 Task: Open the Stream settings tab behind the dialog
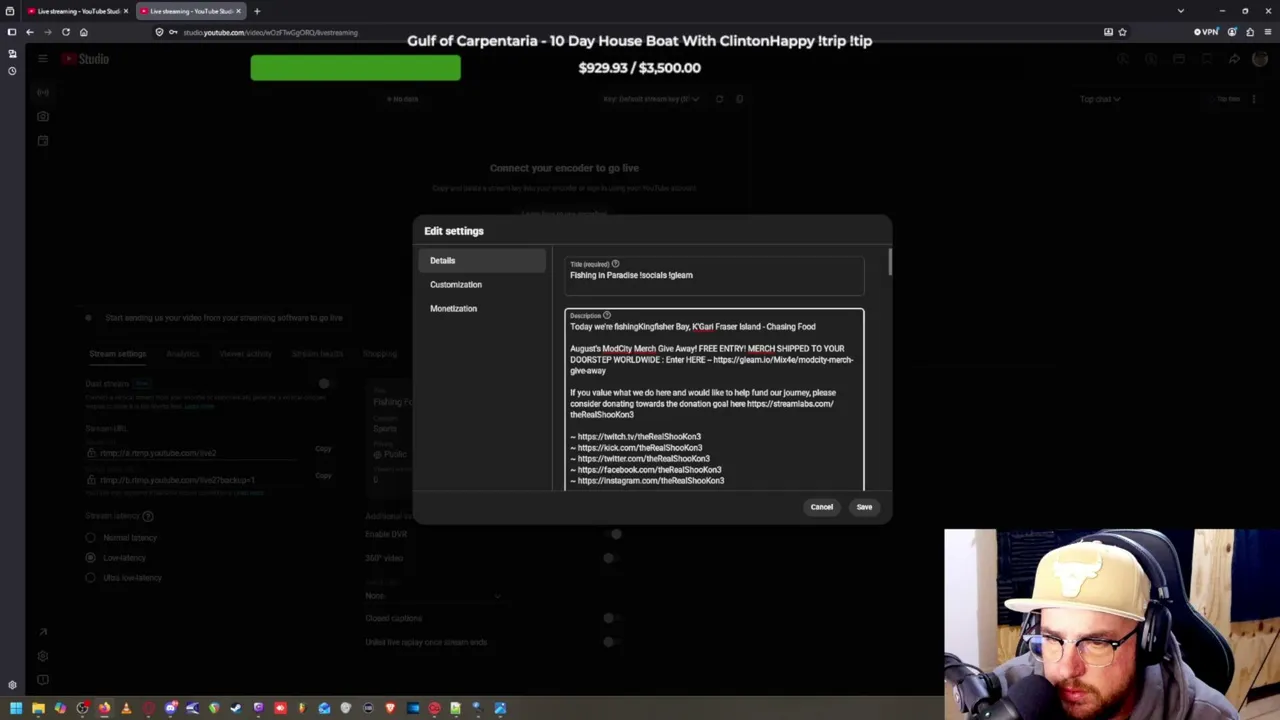pyautogui.click(x=117, y=354)
